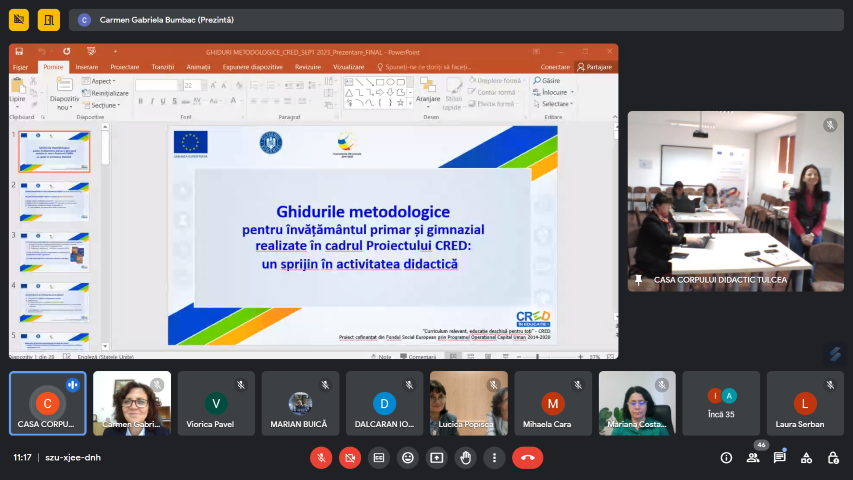Image resolution: width=853 pixels, height=480 pixels.
Task: Leave the call with the red hang-up button
Action: (x=527, y=457)
